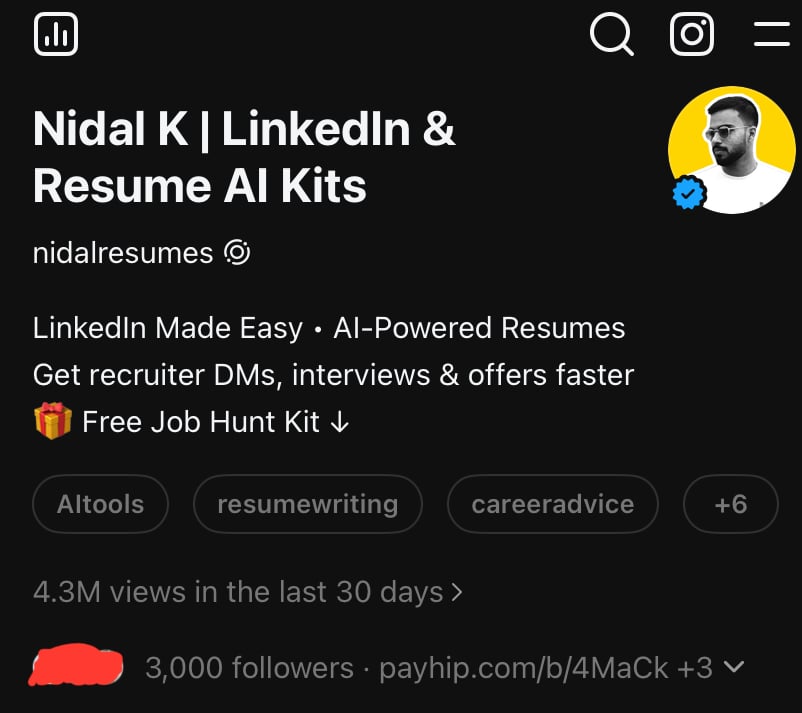Open the Insights bar chart icon
Viewport: 802px width, 713px height.
point(55,36)
